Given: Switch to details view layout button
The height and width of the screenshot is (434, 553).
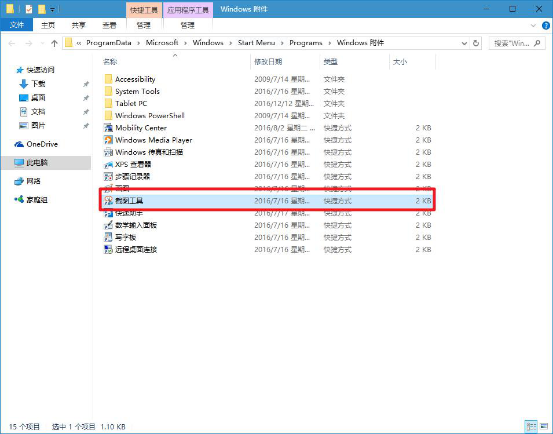Looking at the screenshot, I should pyautogui.click(x=531, y=427).
